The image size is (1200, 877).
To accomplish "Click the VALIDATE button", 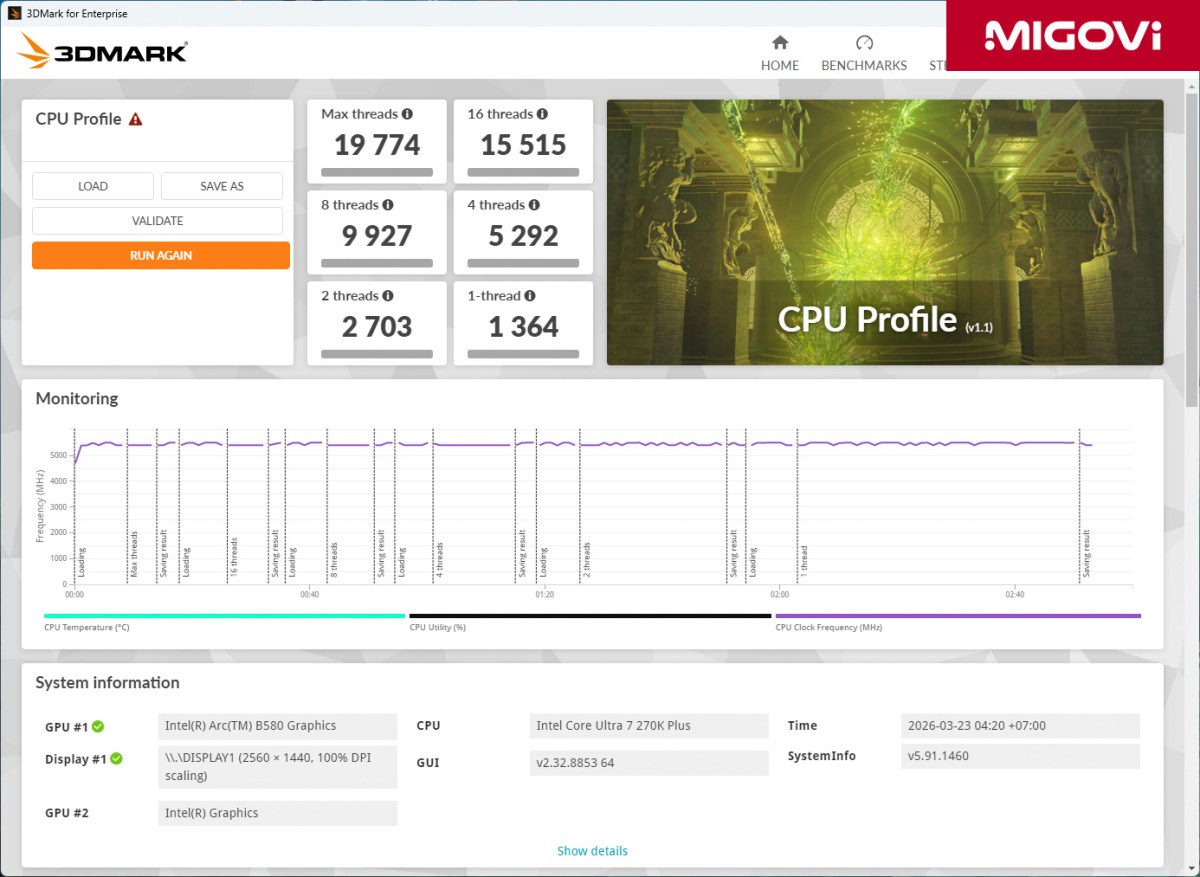I will coord(157,220).
